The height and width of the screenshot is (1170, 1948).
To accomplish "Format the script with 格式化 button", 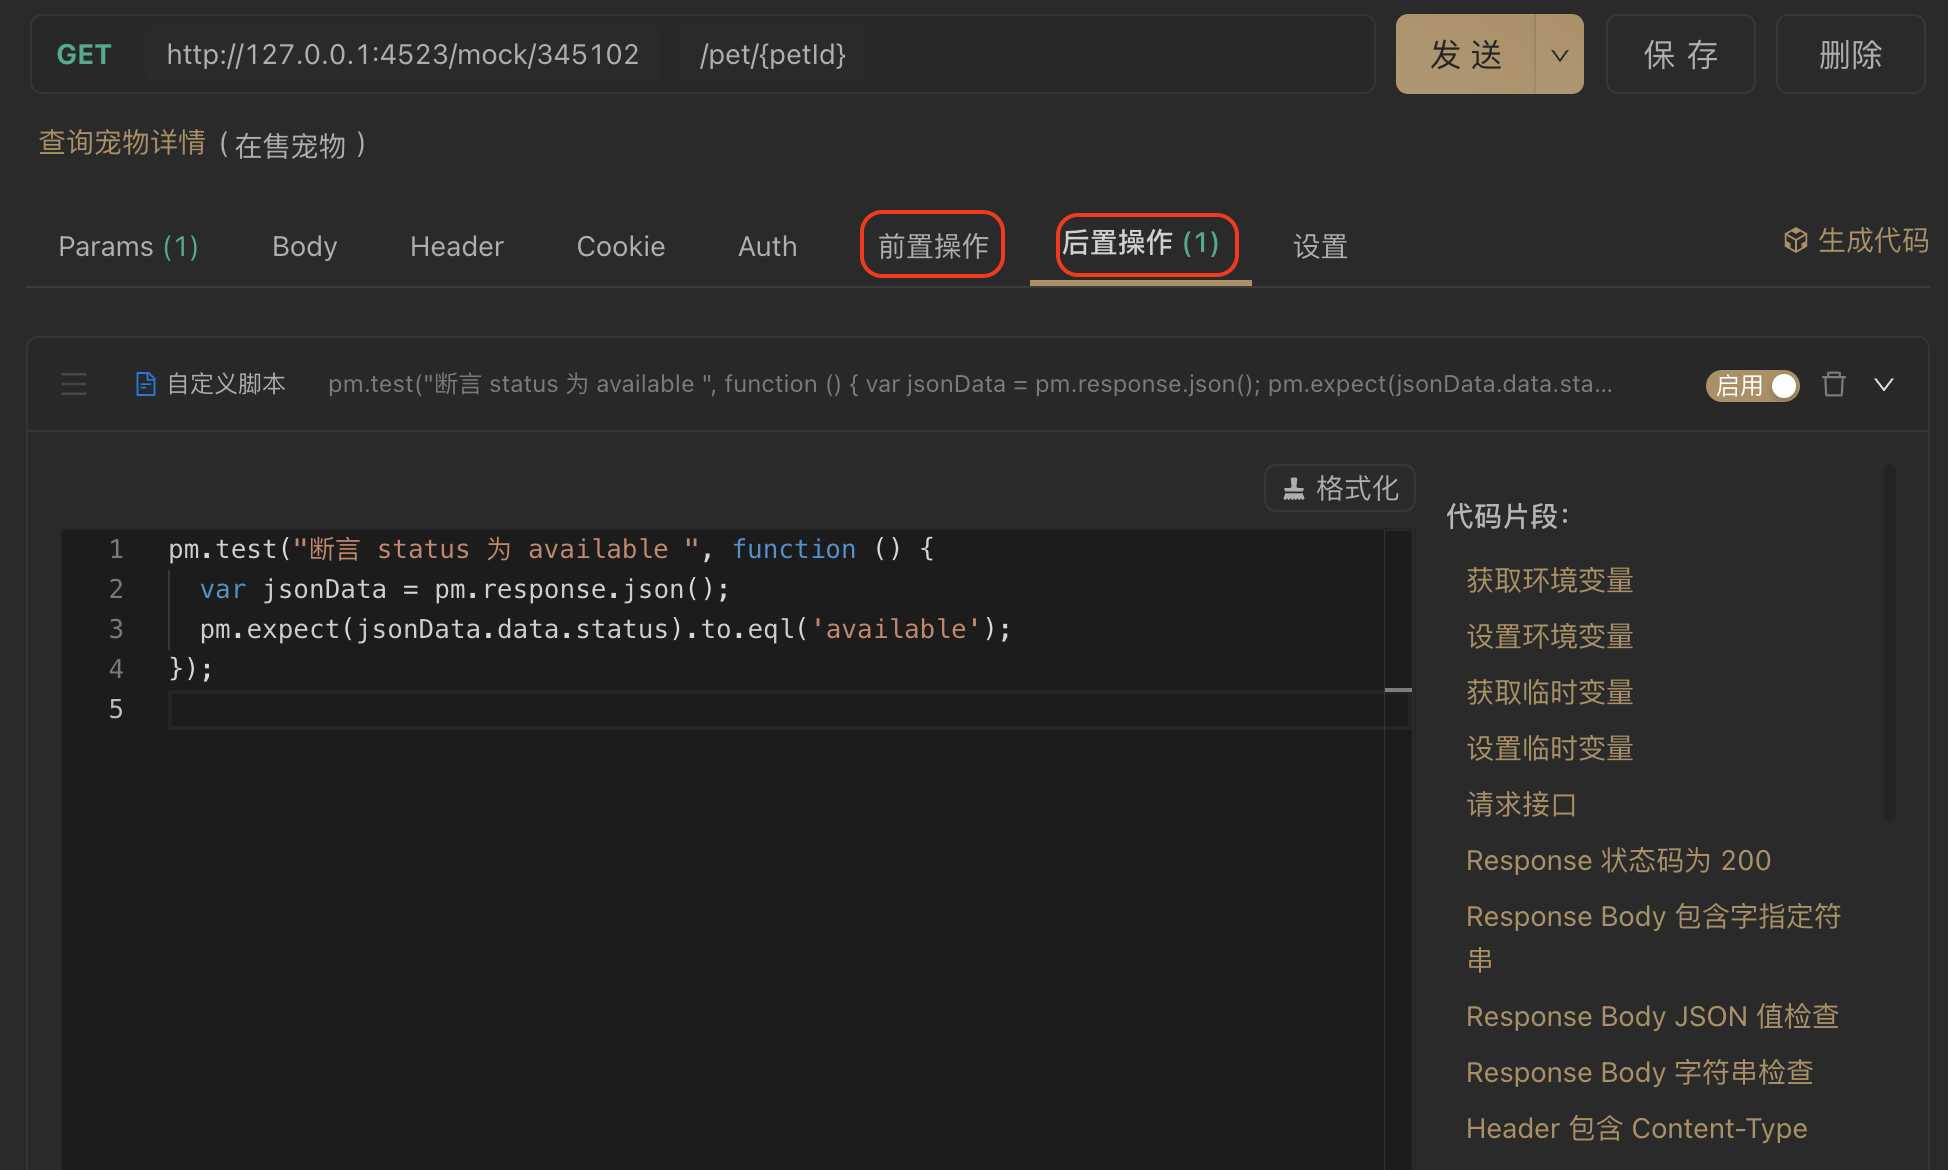I will (x=1339, y=488).
